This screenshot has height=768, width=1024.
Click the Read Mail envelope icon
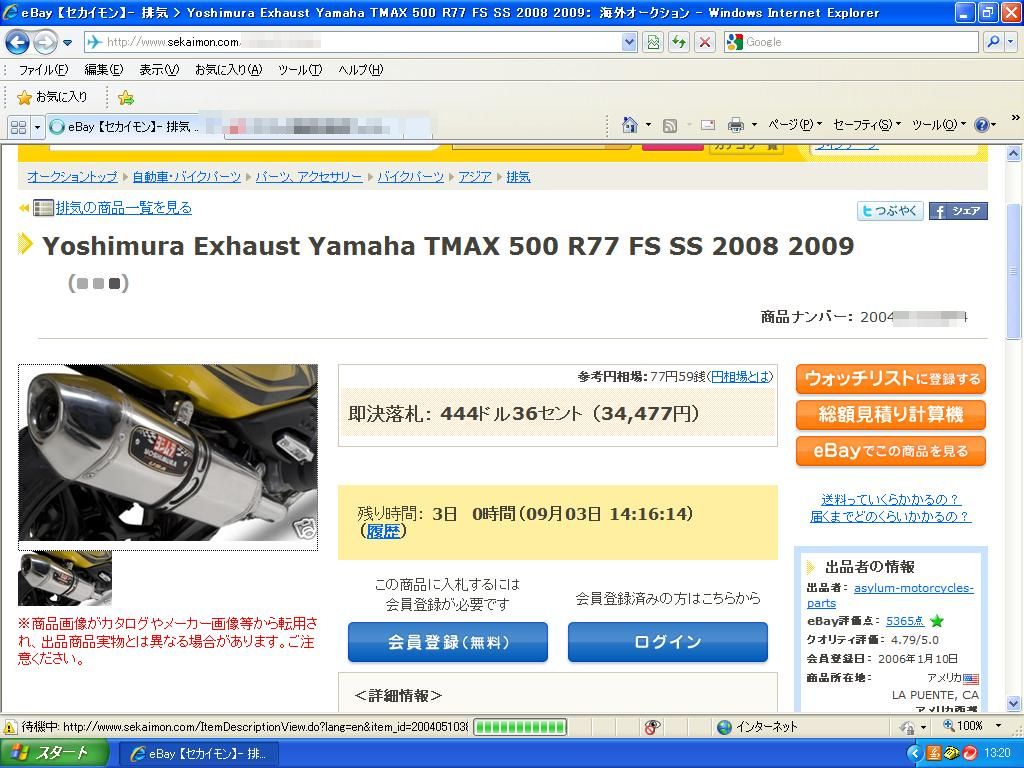(708, 125)
